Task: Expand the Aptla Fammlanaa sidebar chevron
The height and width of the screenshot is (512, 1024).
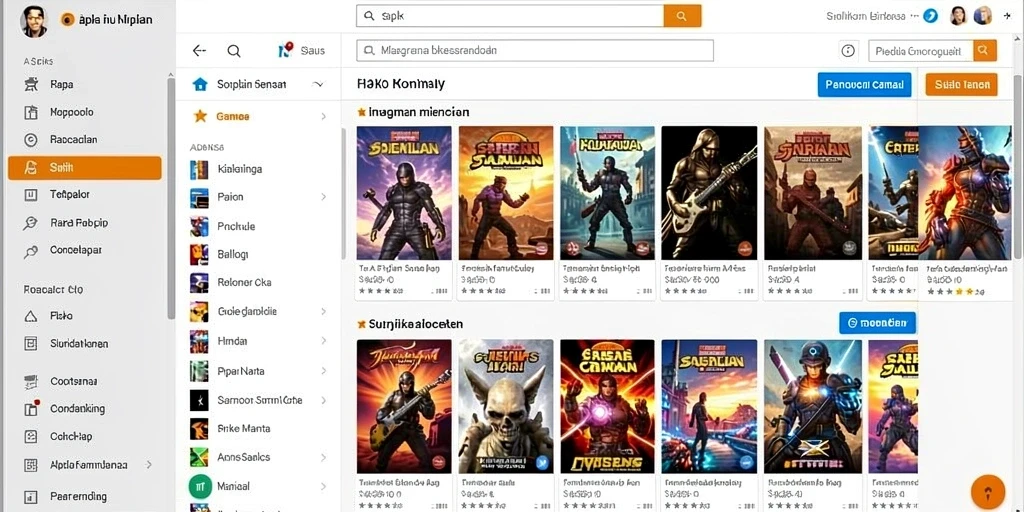Action: pyautogui.click(x=149, y=465)
